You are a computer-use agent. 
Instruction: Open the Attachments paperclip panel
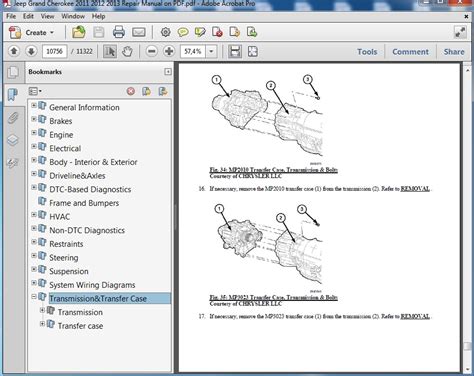[13, 118]
